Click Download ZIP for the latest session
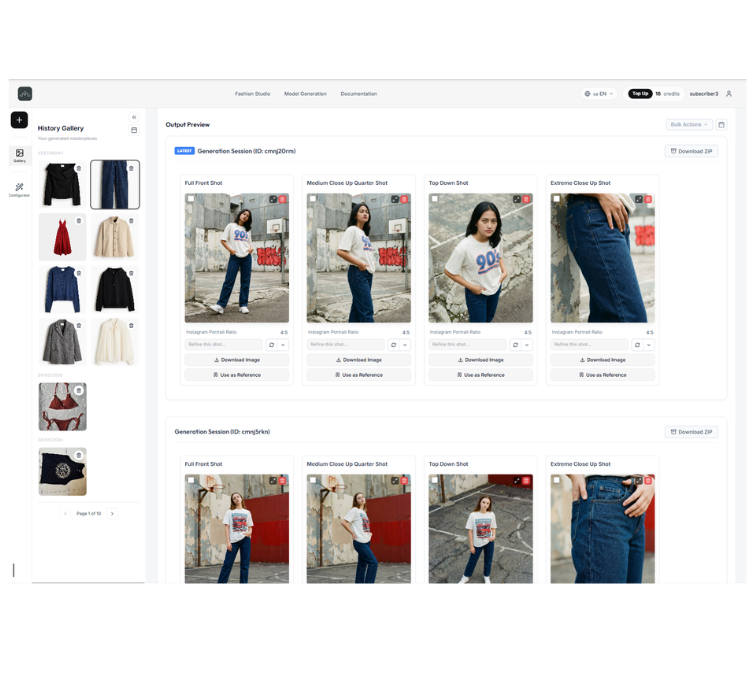The height and width of the screenshot is (674, 752). pos(691,151)
